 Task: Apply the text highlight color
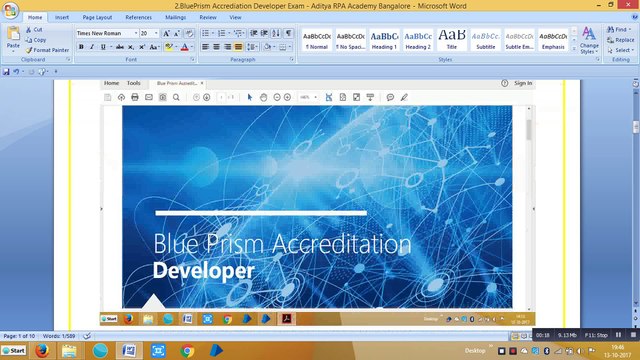[169, 47]
